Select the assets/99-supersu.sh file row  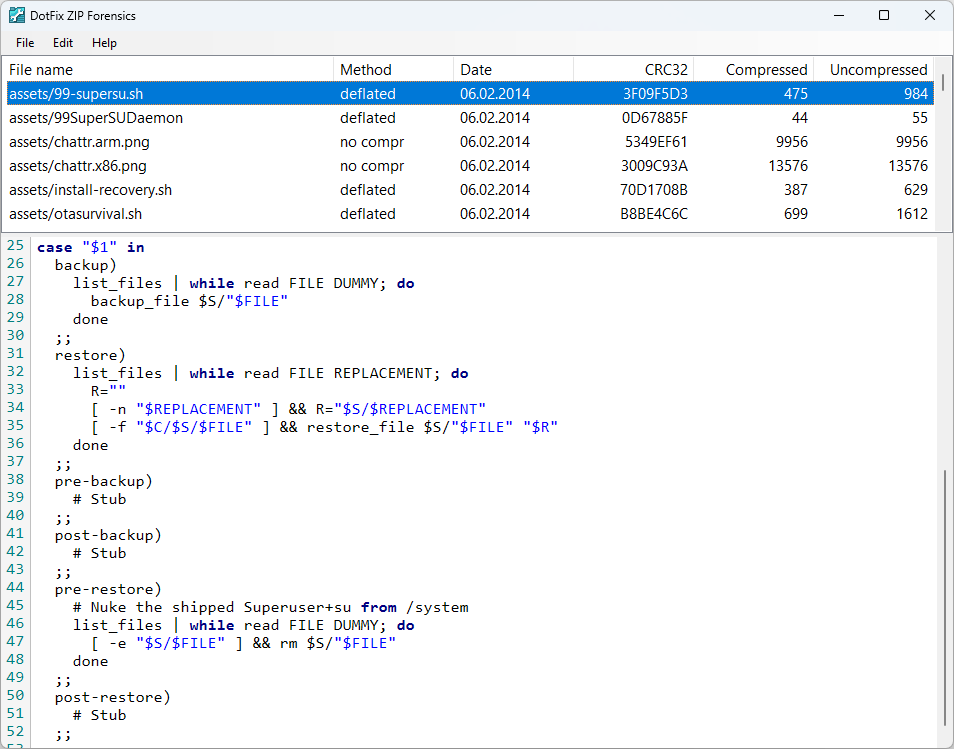coord(470,94)
